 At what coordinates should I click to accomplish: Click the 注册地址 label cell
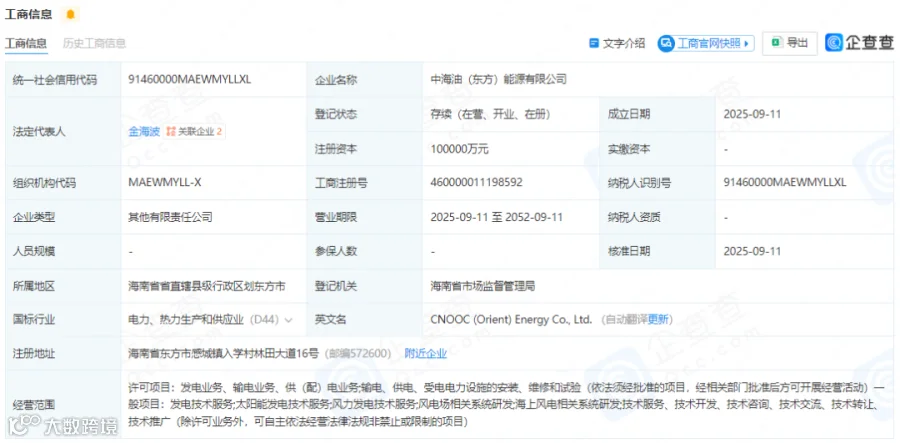point(63,353)
